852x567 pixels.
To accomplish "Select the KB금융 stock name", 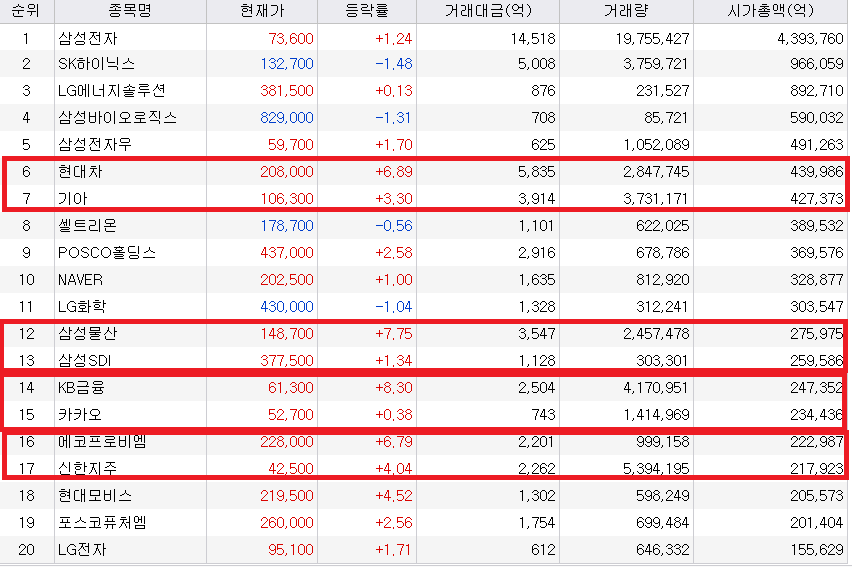I will [x=82, y=388].
